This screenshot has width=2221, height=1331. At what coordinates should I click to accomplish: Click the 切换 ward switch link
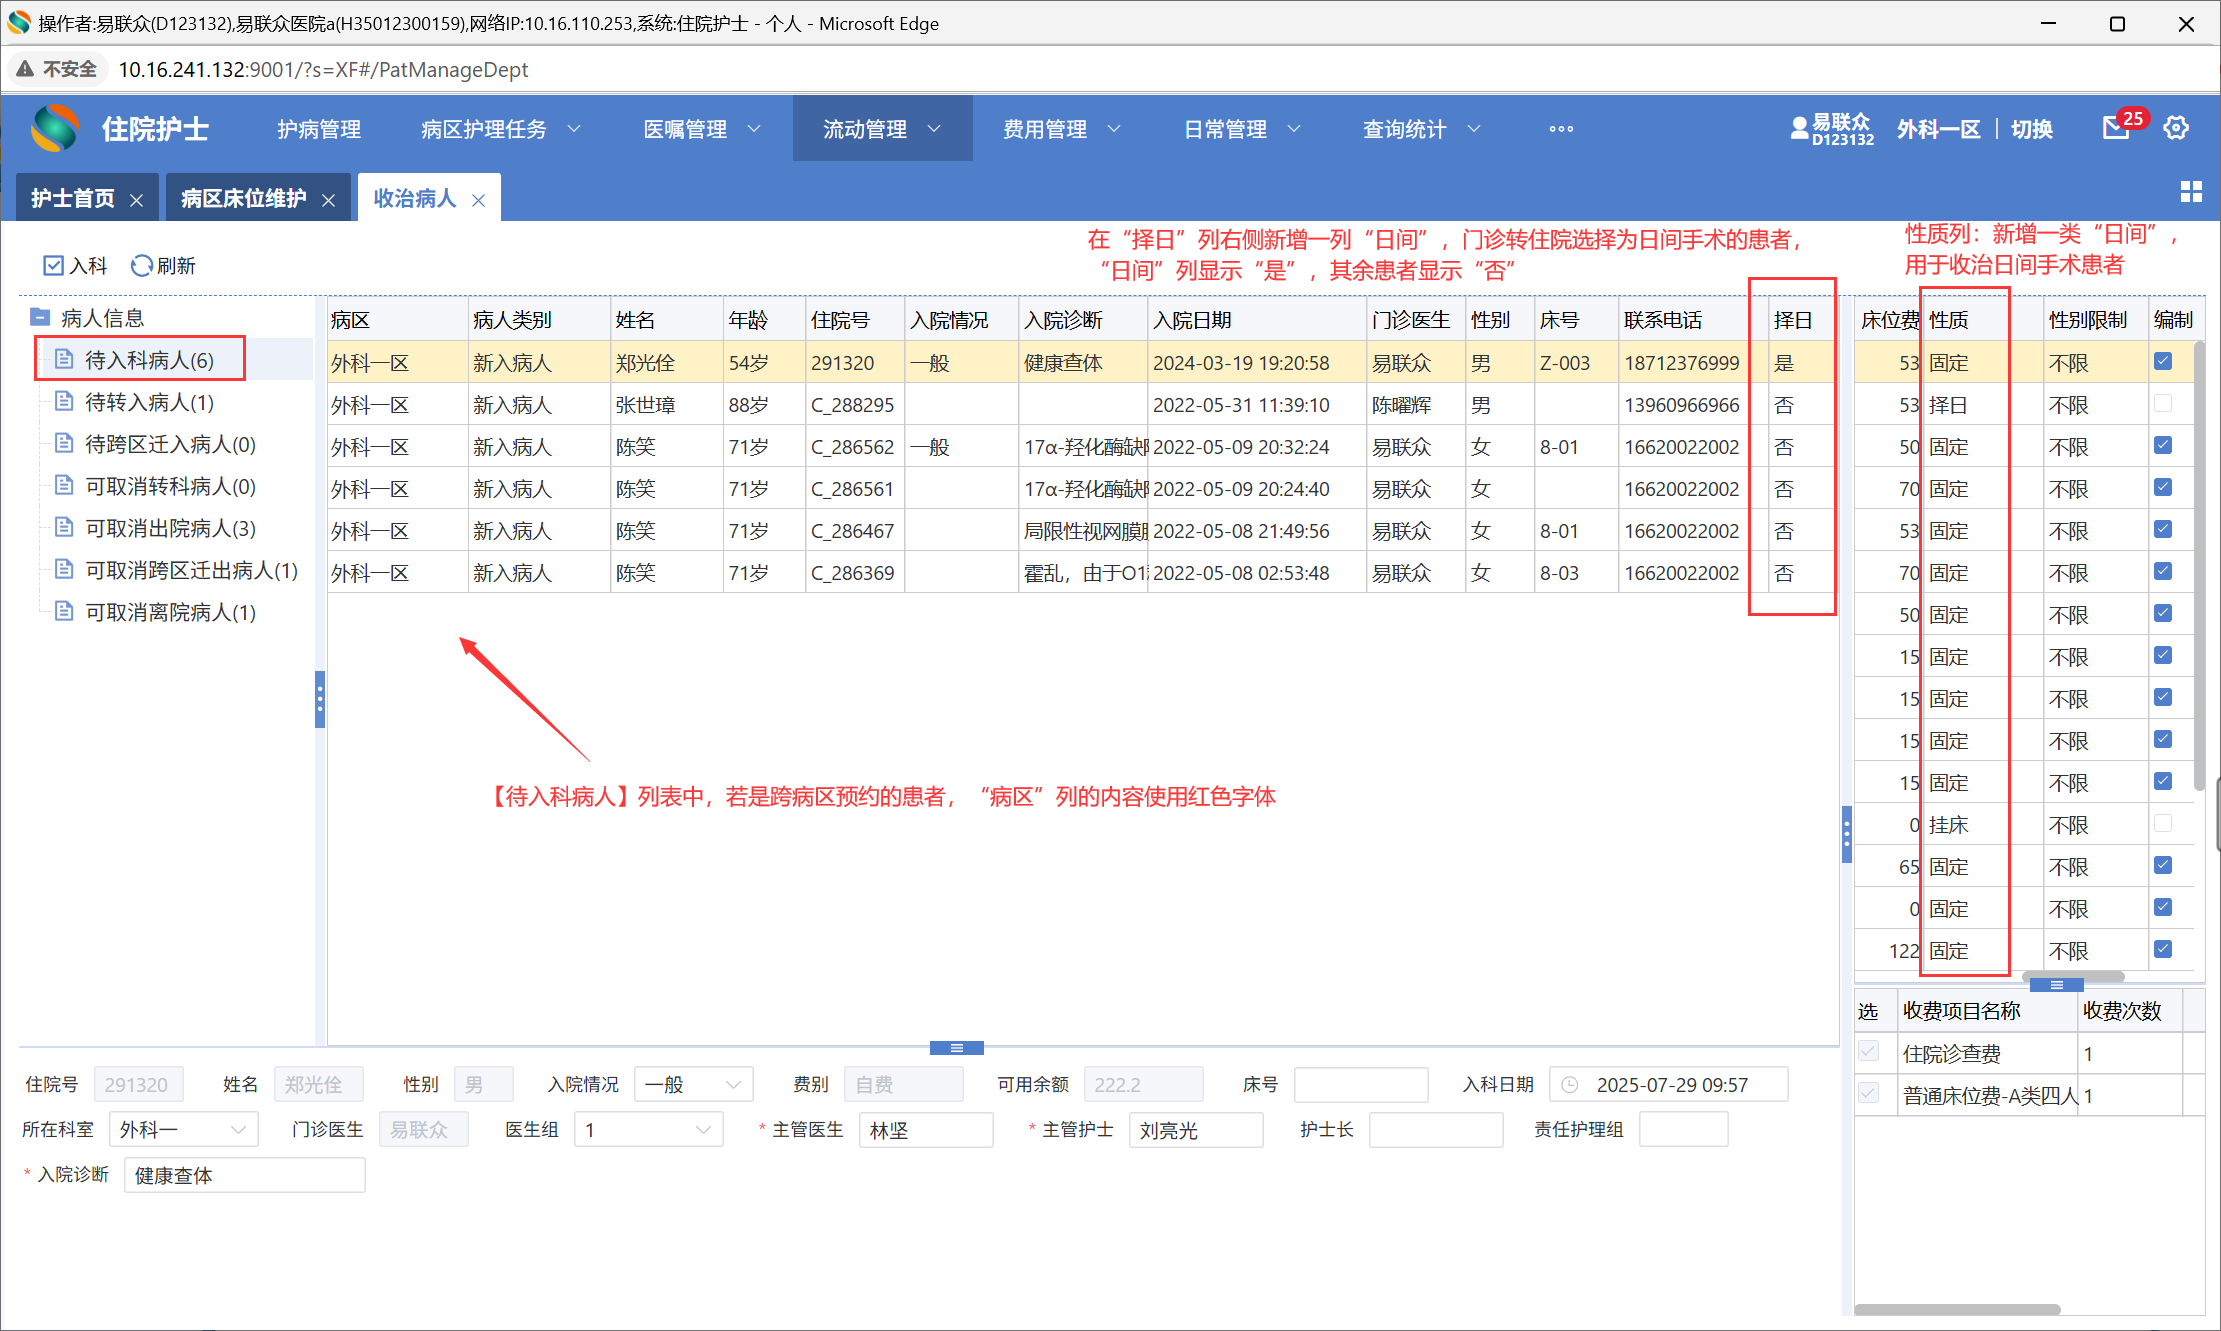coord(2031,129)
